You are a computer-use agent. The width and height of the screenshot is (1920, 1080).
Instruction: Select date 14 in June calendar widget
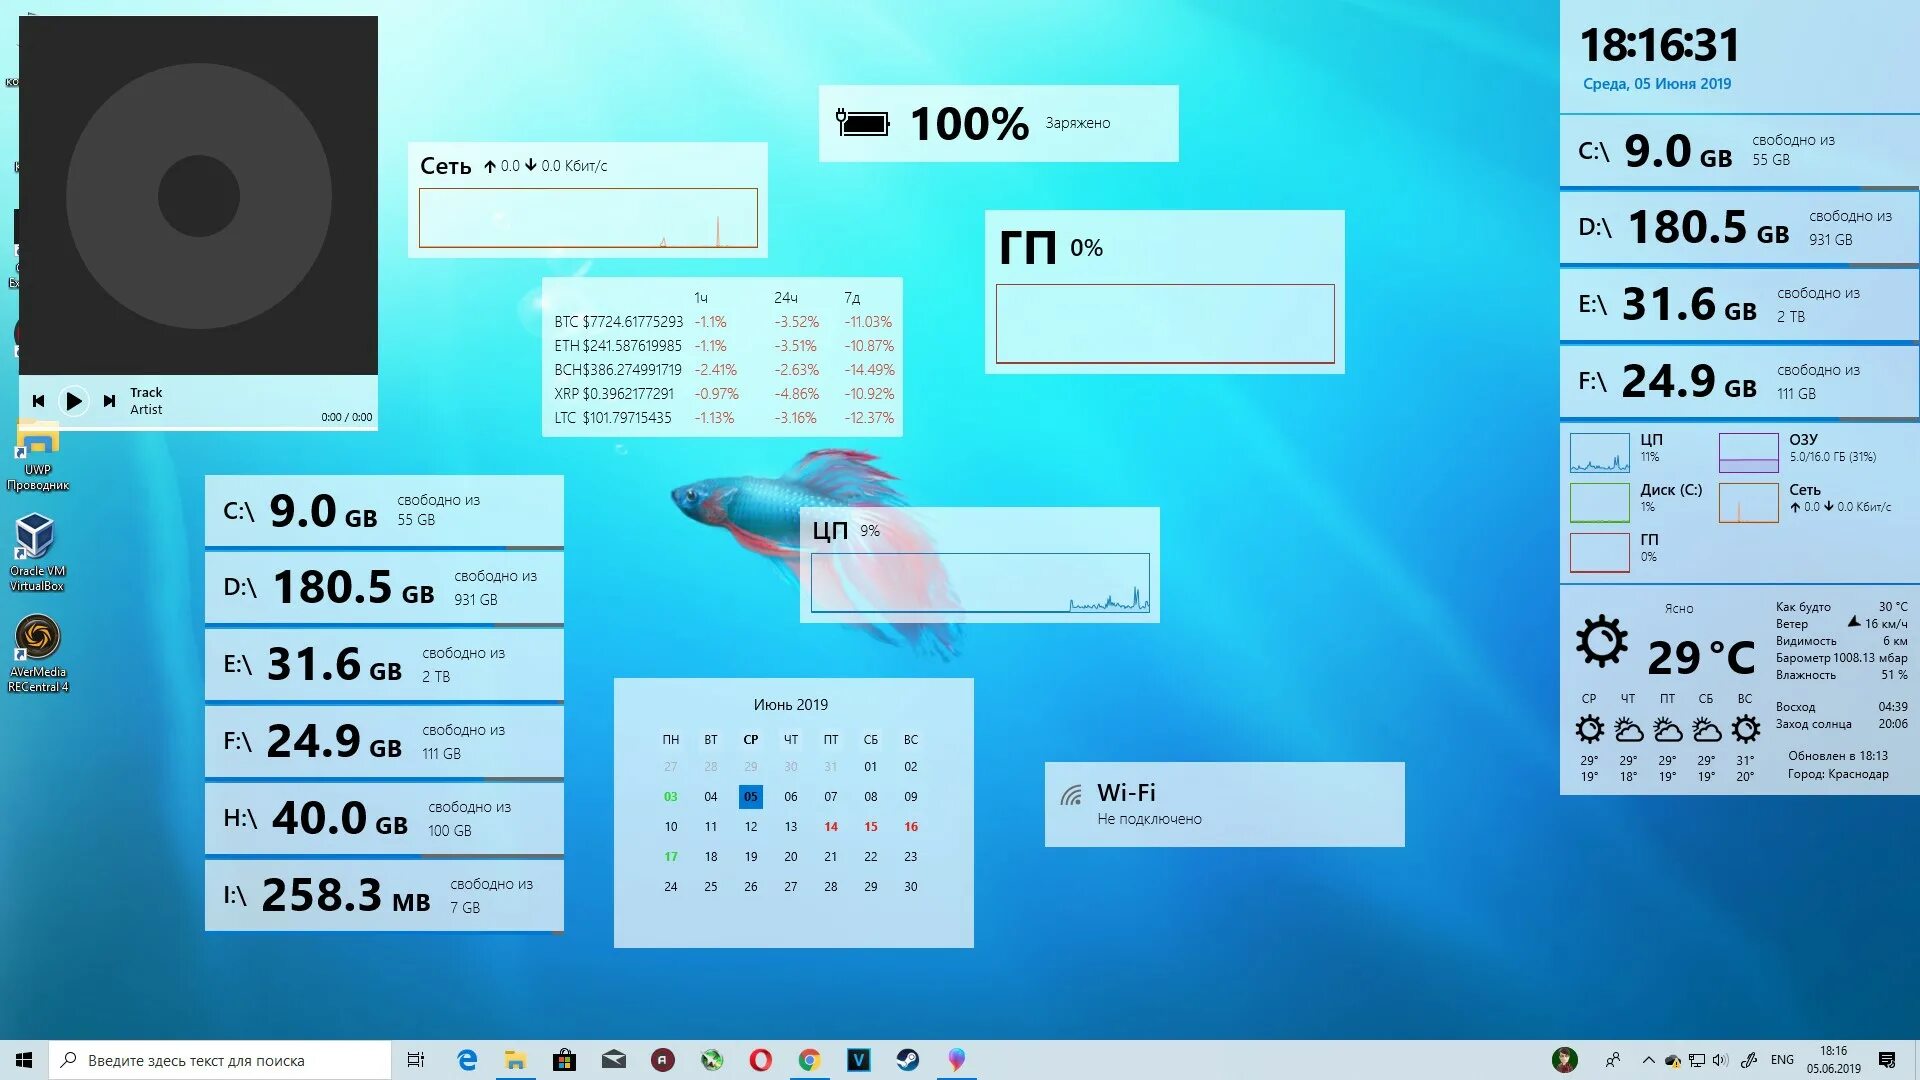coord(831,827)
